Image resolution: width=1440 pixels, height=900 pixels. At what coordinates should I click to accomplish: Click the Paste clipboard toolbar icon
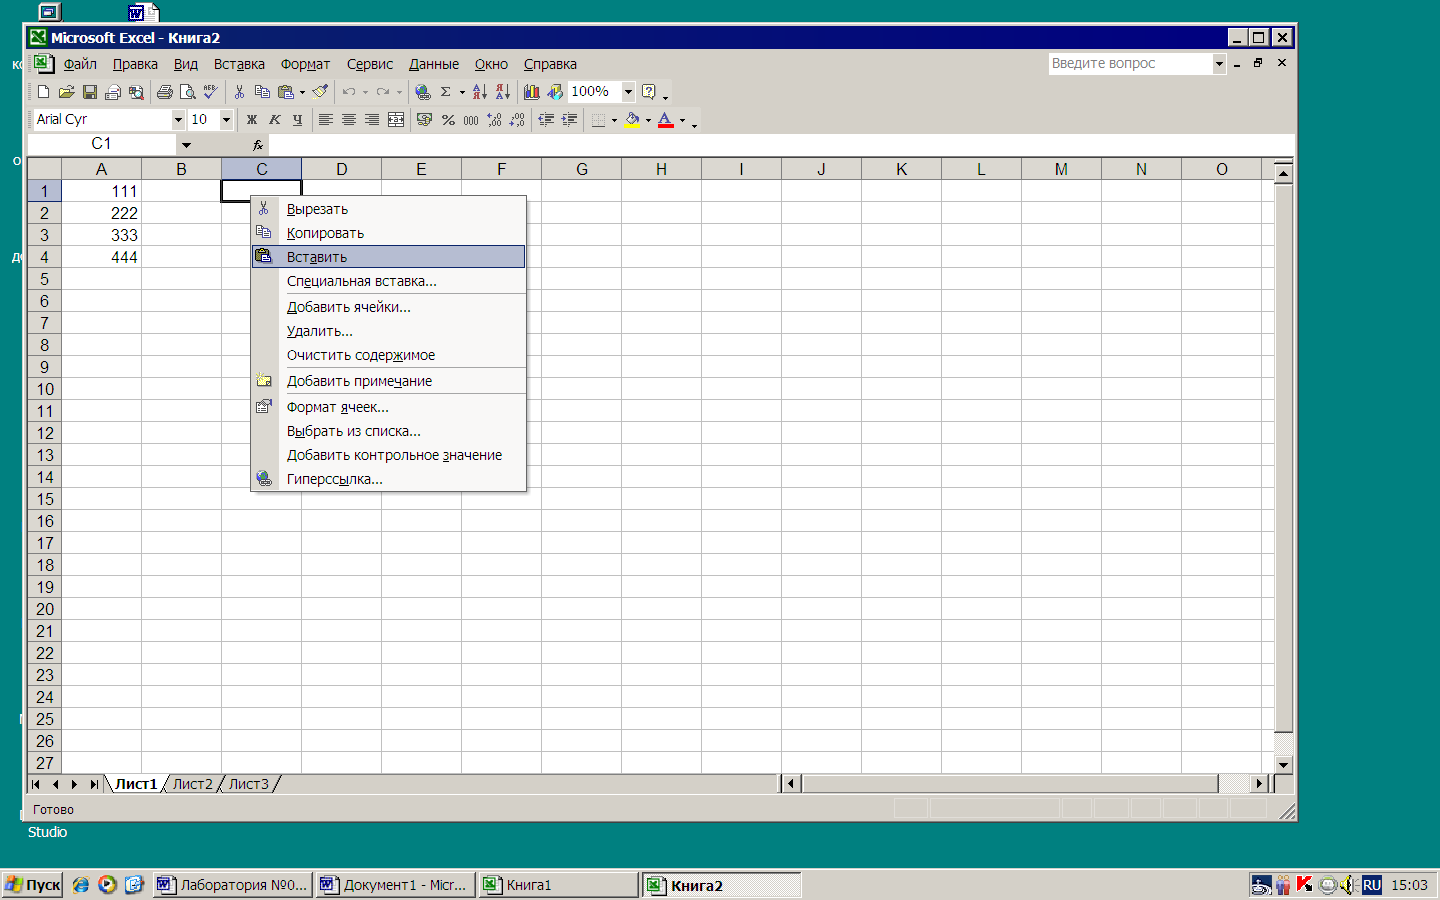pos(286,92)
